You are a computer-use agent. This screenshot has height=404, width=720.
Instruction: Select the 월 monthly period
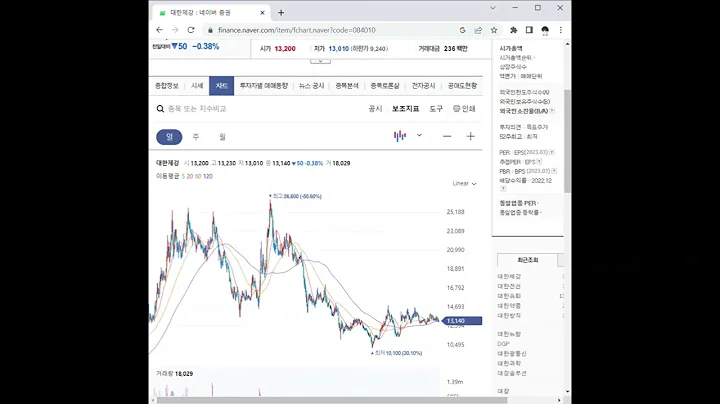222,137
